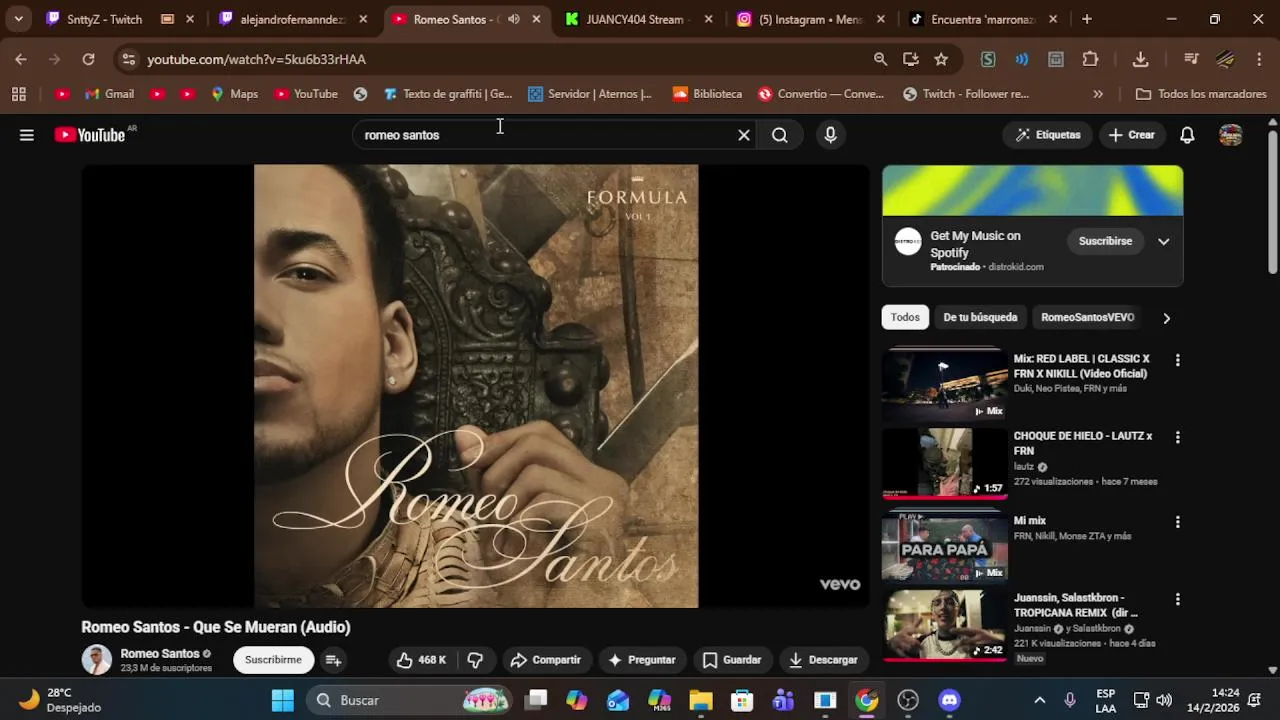
Task: Open the Chrome apps grid in bookmarks bar
Action: 18,94
